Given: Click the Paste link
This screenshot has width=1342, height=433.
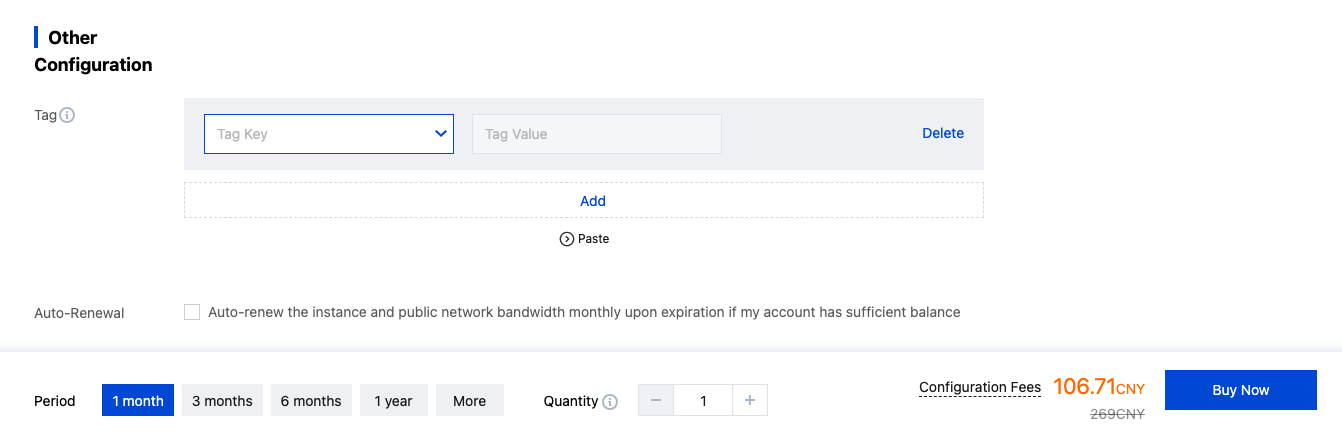Looking at the screenshot, I should 593,239.
